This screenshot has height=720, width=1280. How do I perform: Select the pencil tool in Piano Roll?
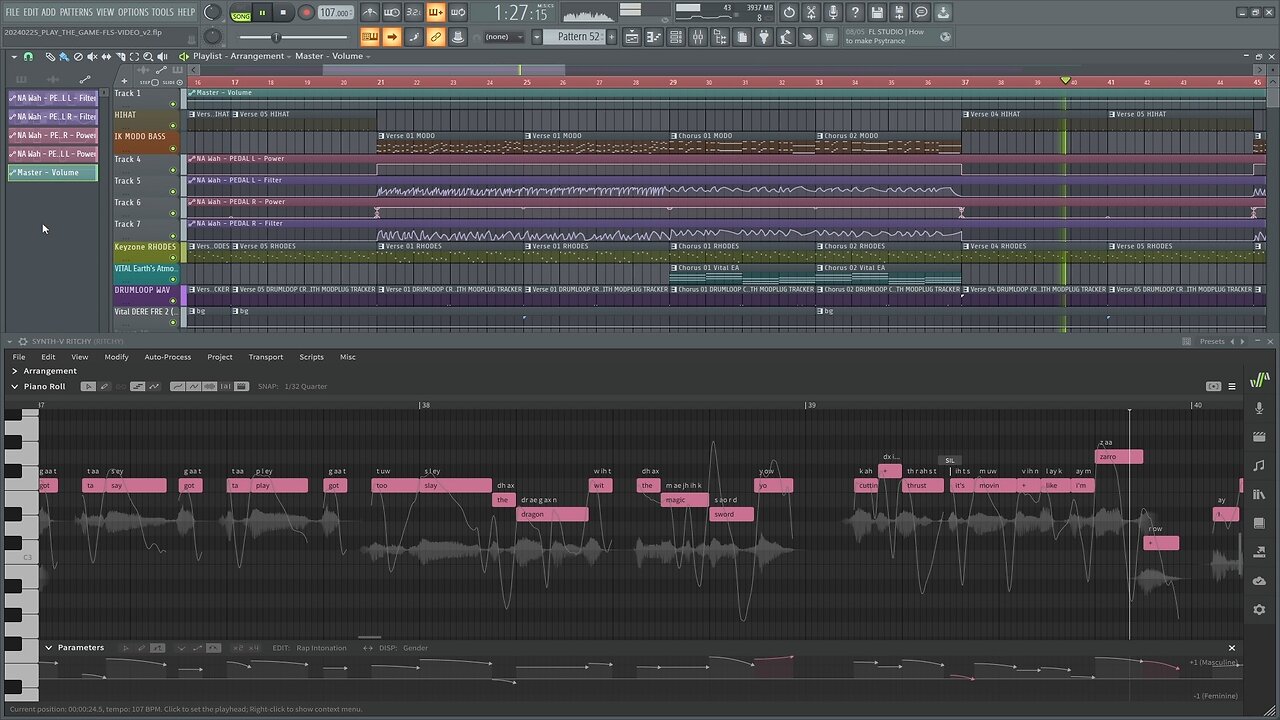pyautogui.click(x=104, y=386)
